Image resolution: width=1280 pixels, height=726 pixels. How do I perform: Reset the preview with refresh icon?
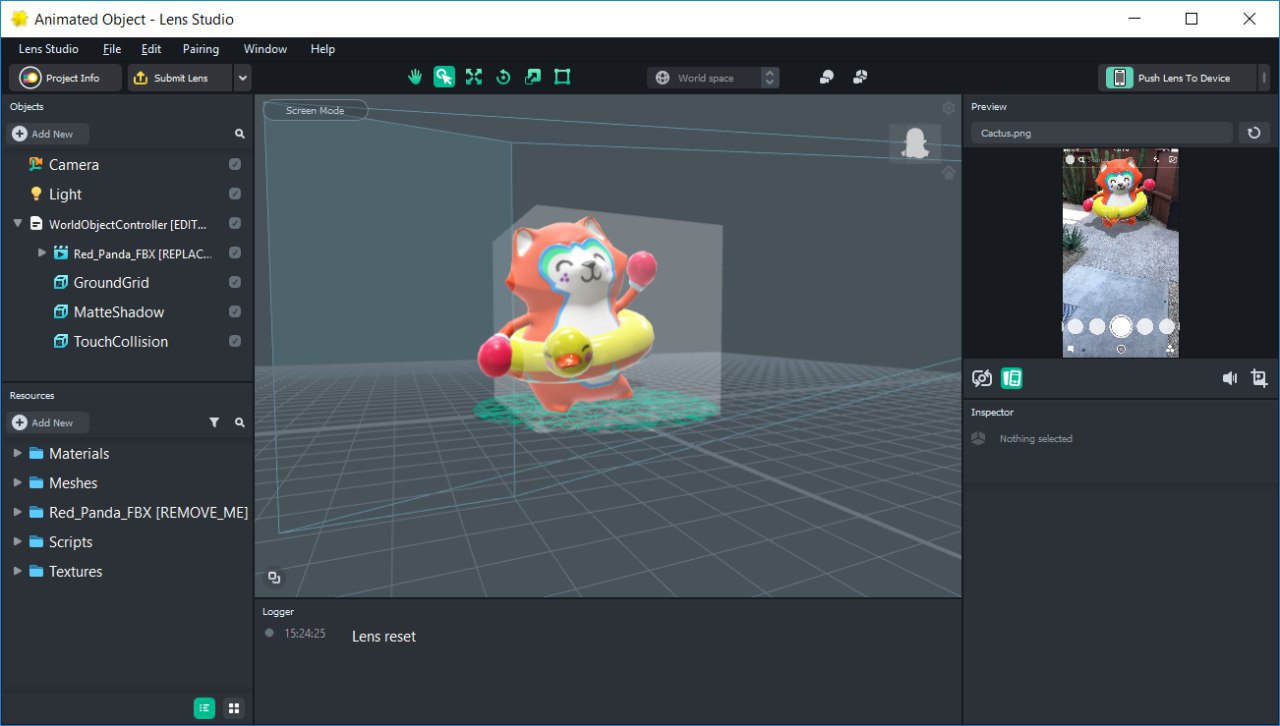[1254, 133]
